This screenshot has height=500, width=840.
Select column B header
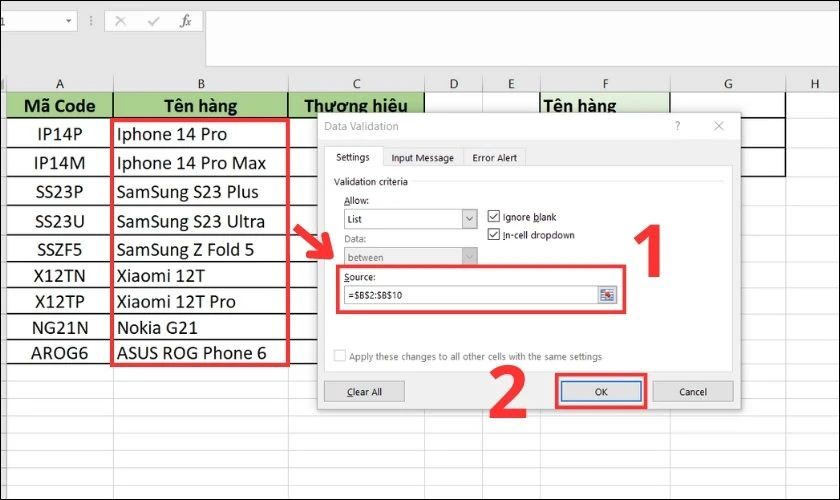click(x=201, y=84)
